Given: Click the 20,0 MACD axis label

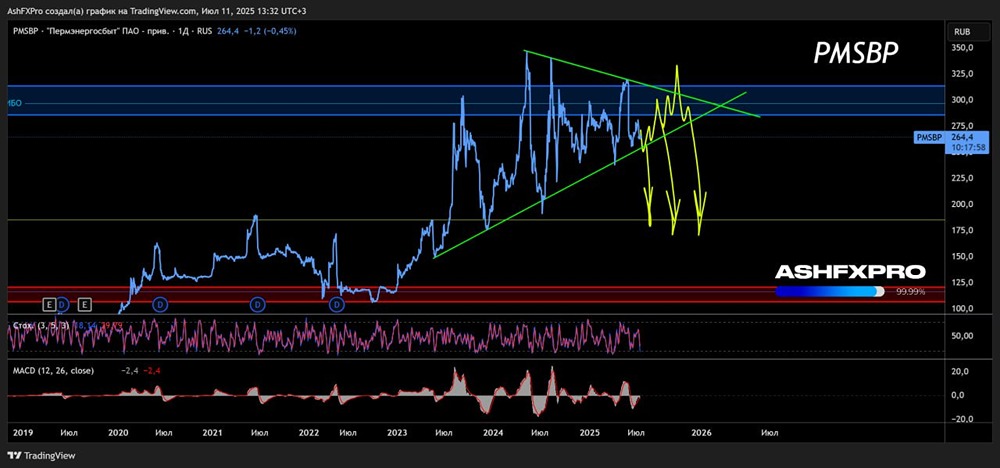Looking at the screenshot, I should point(962,371).
